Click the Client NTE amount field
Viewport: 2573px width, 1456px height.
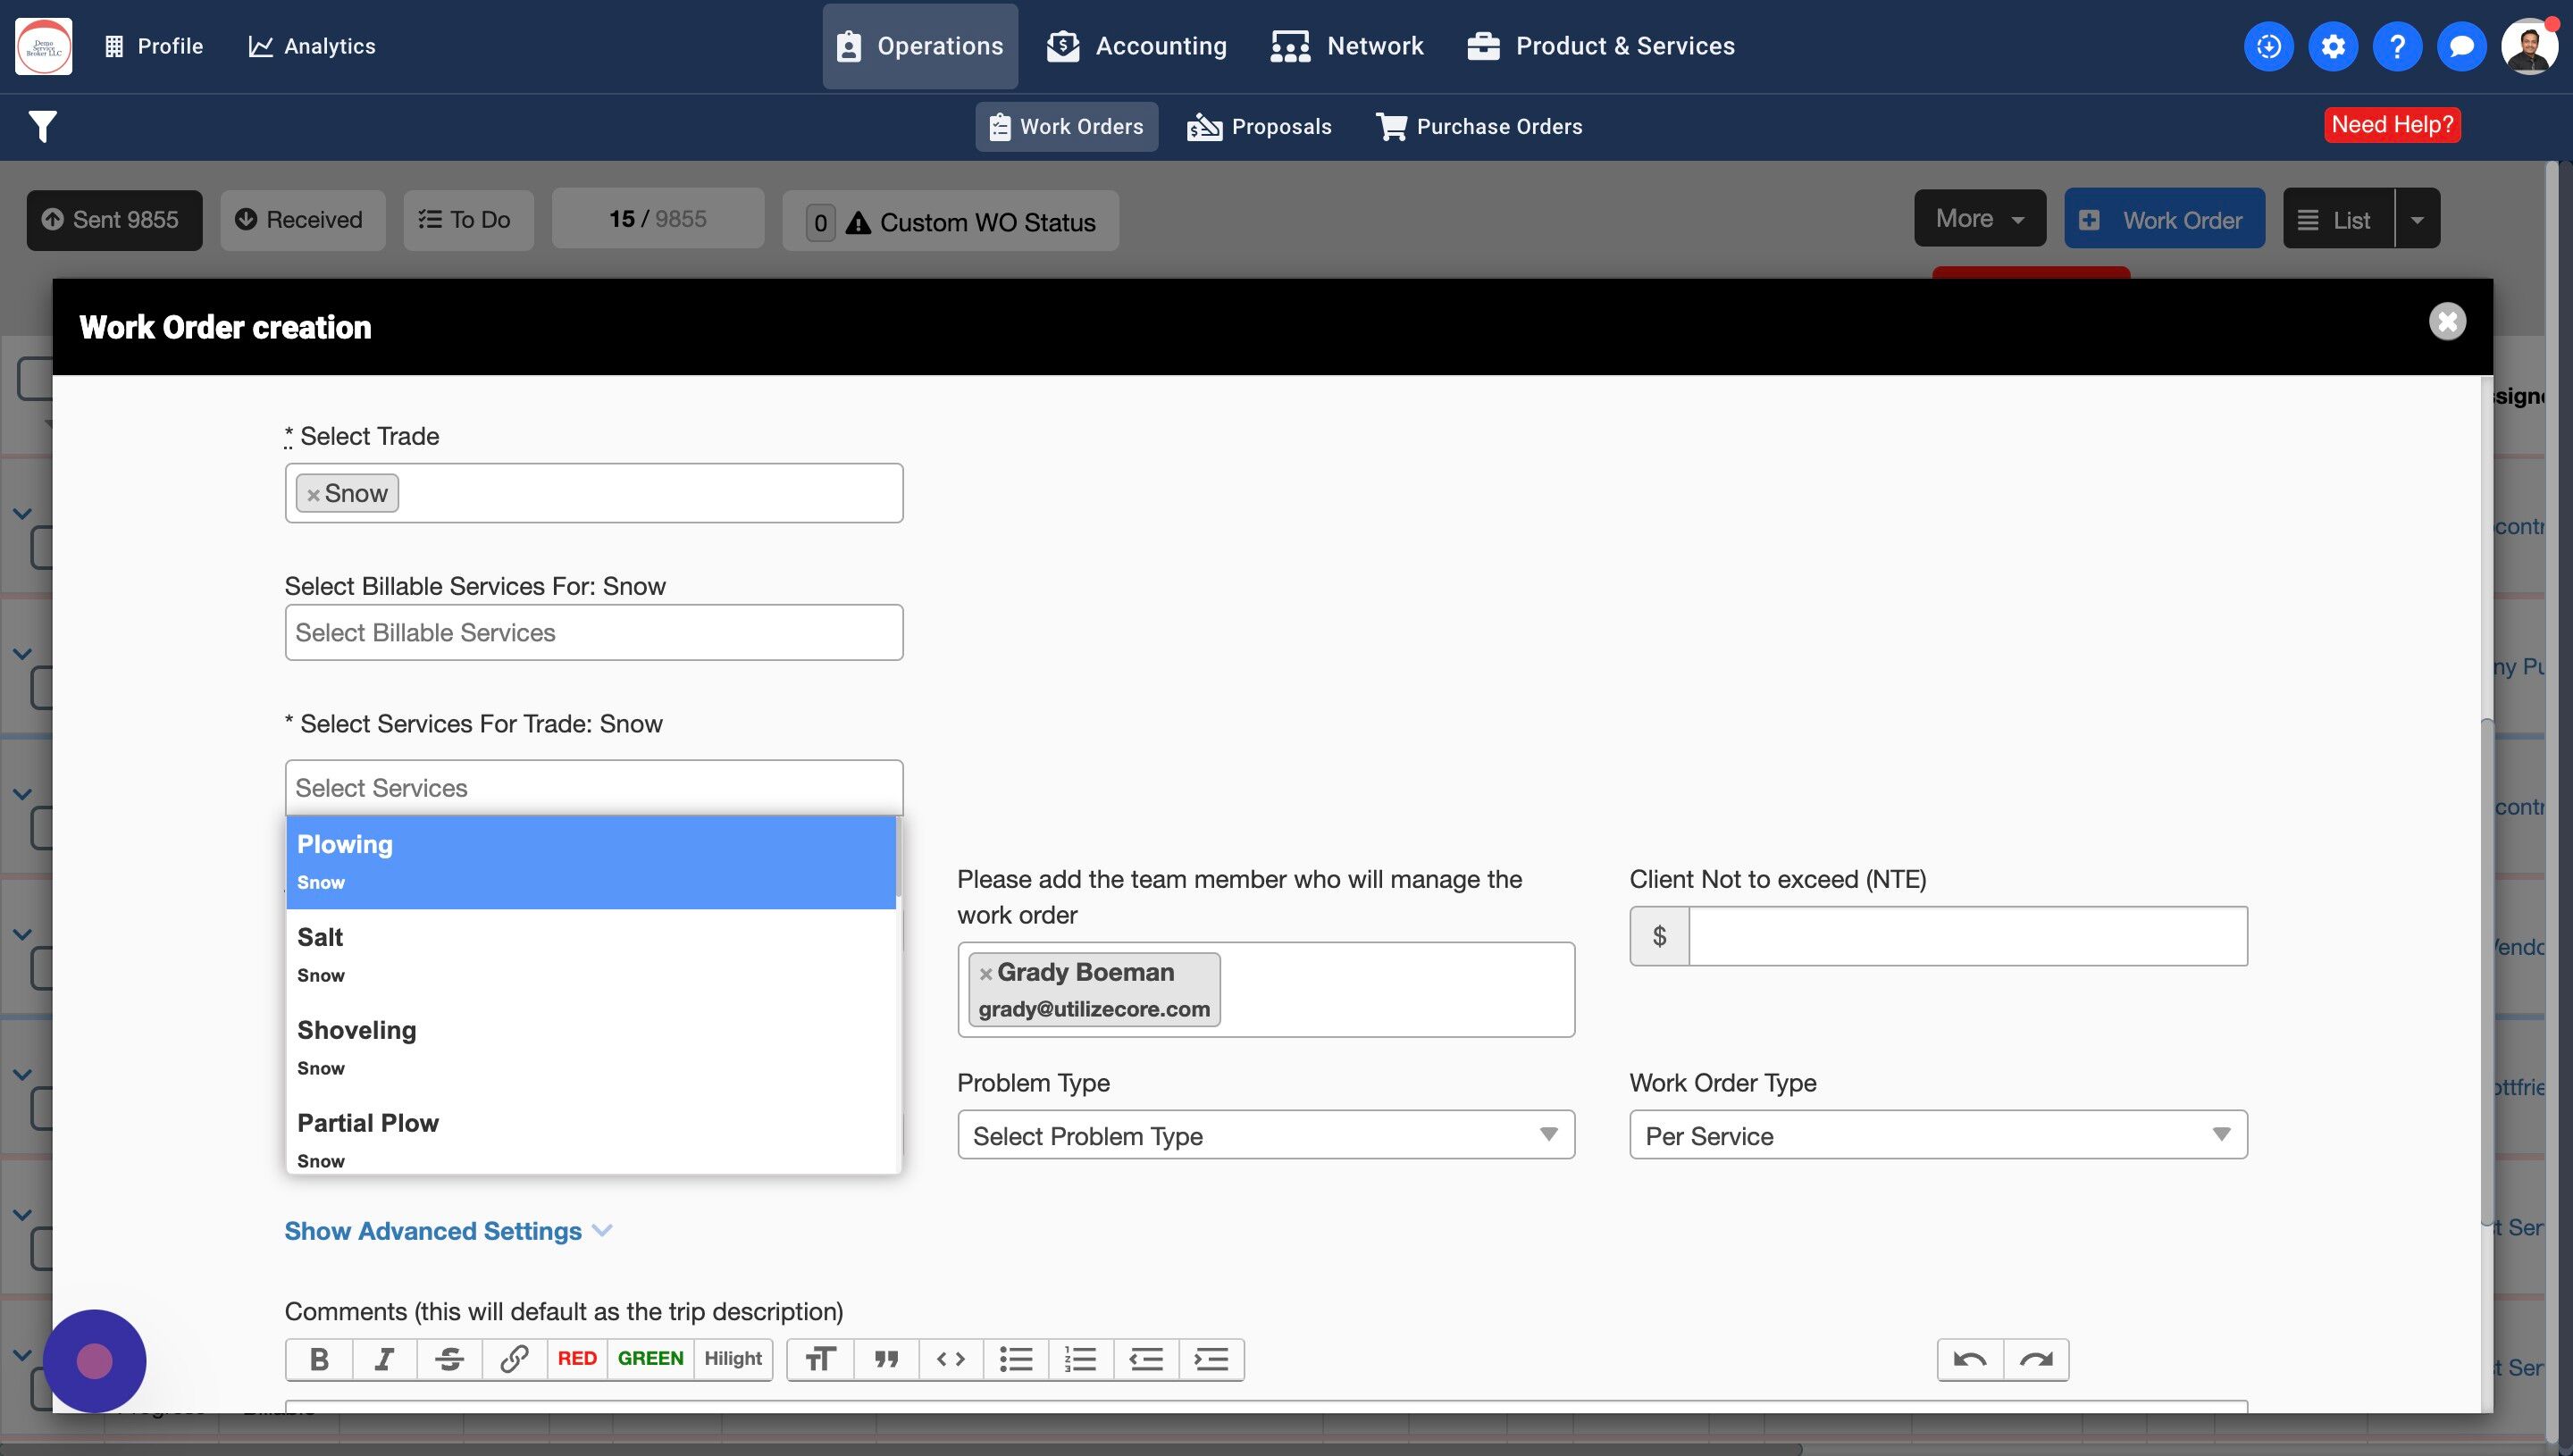(x=1967, y=936)
